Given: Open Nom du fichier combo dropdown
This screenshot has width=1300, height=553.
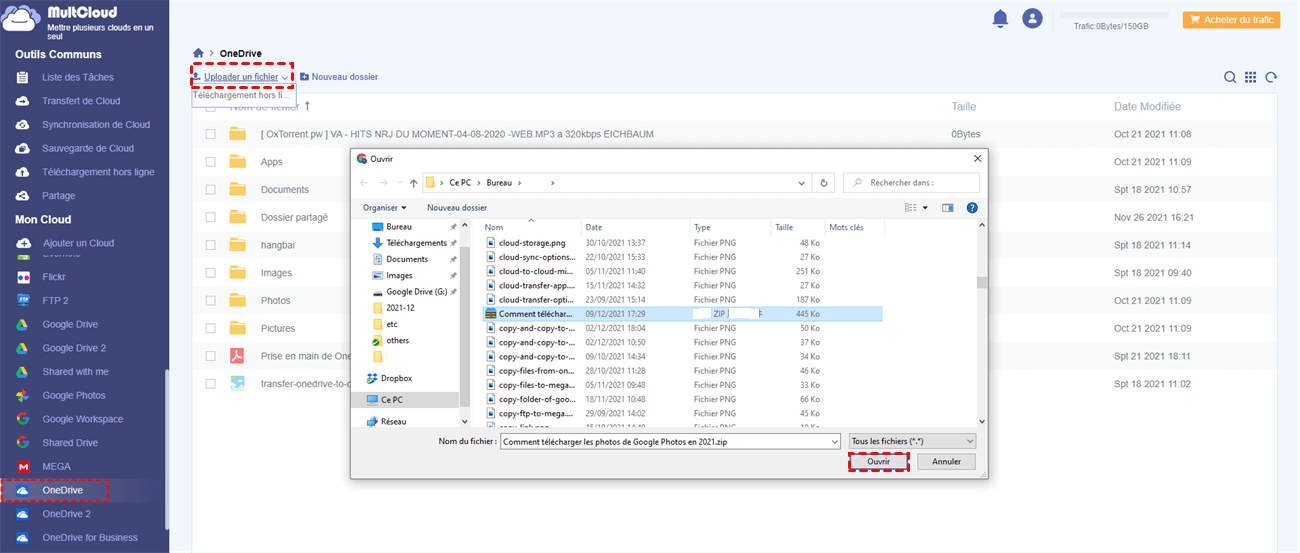Looking at the screenshot, I should pos(835,441).
